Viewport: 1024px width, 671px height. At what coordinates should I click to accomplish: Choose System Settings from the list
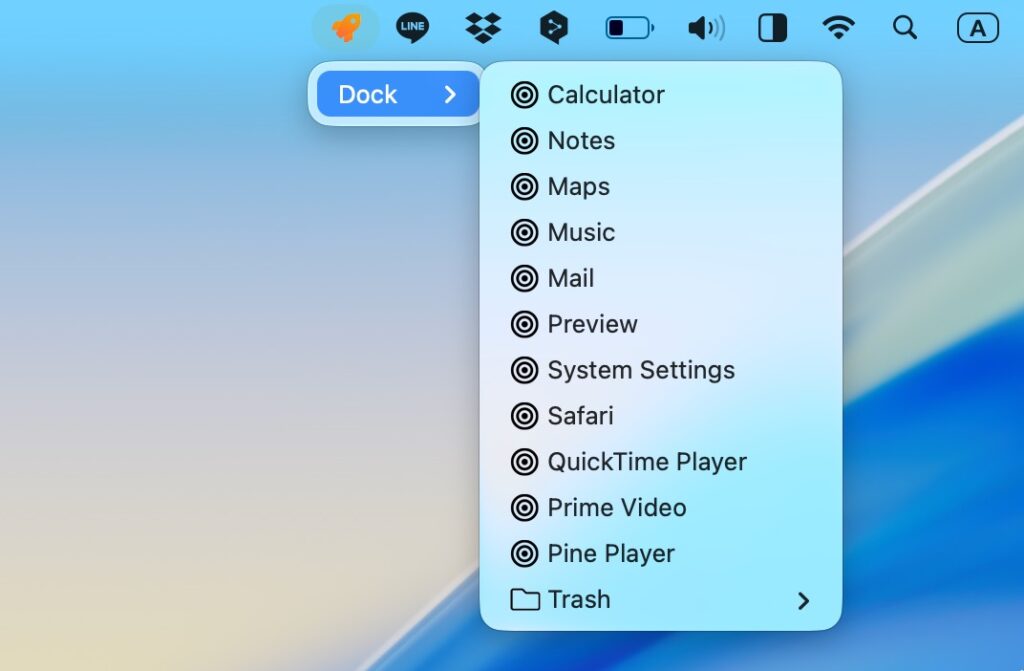[x=640, y=370]
